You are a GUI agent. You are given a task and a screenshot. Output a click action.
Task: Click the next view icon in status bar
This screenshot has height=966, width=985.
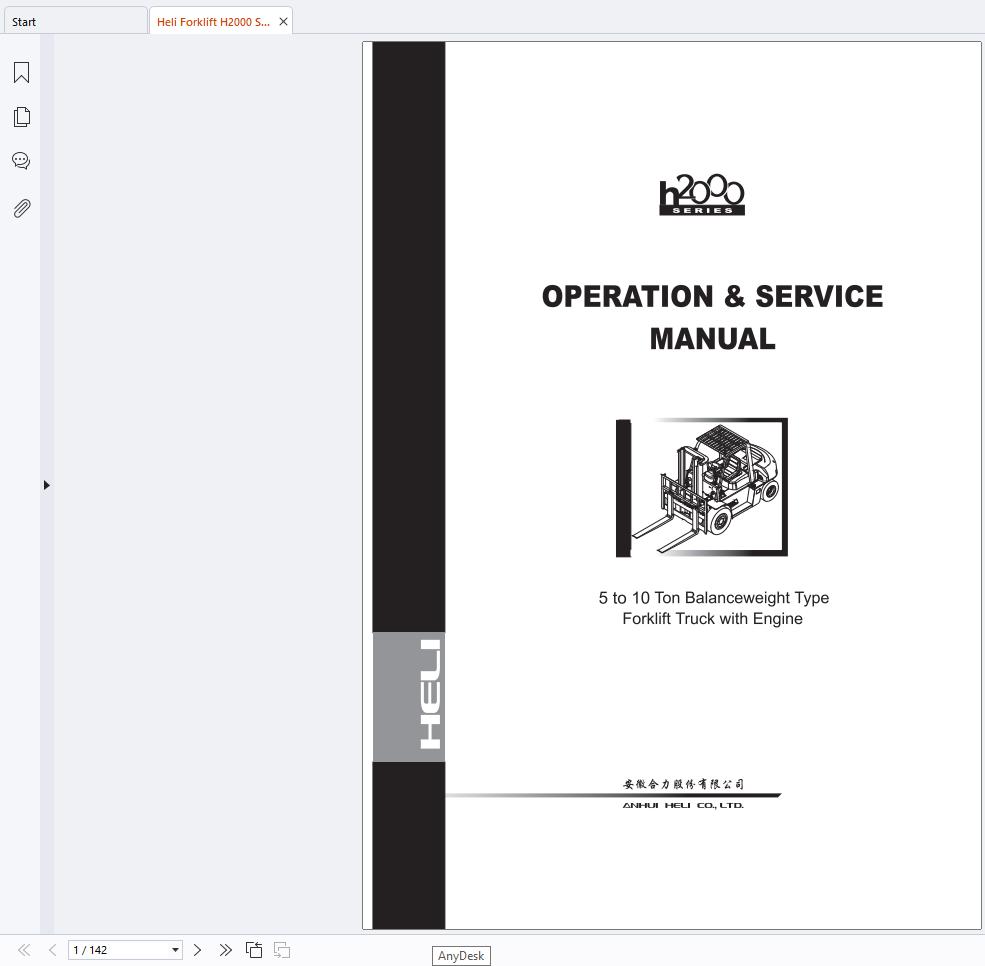tap(282, 950)
